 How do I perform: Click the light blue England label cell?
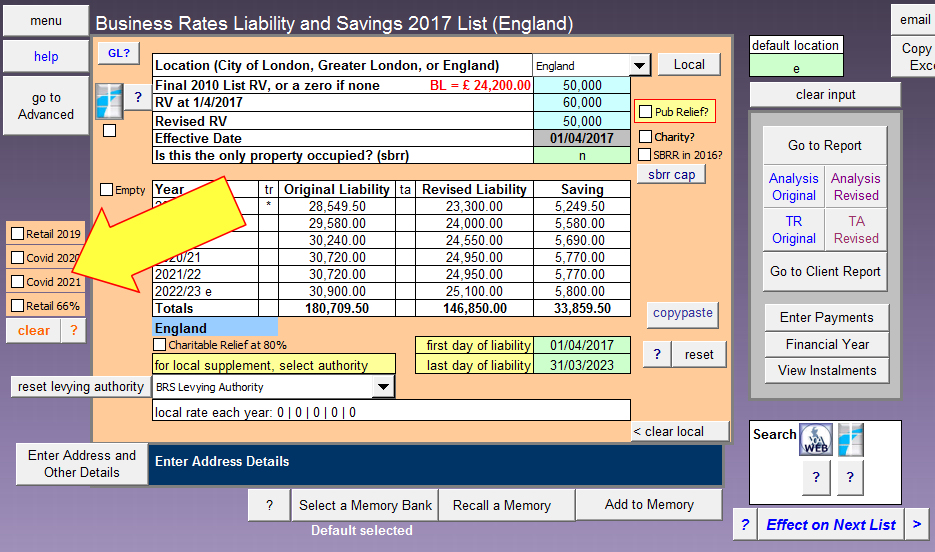click(x=215, y=328)
